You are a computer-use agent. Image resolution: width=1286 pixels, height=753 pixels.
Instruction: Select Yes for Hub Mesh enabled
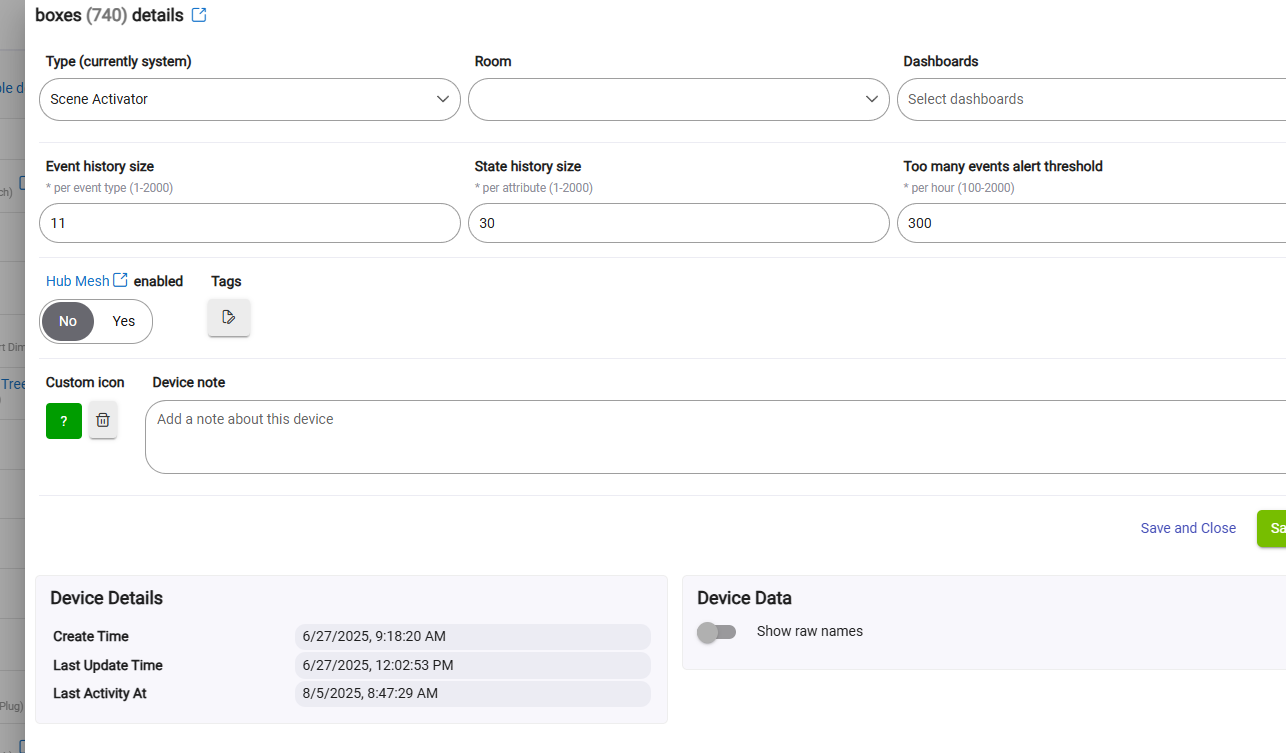[x=124, y=321]
